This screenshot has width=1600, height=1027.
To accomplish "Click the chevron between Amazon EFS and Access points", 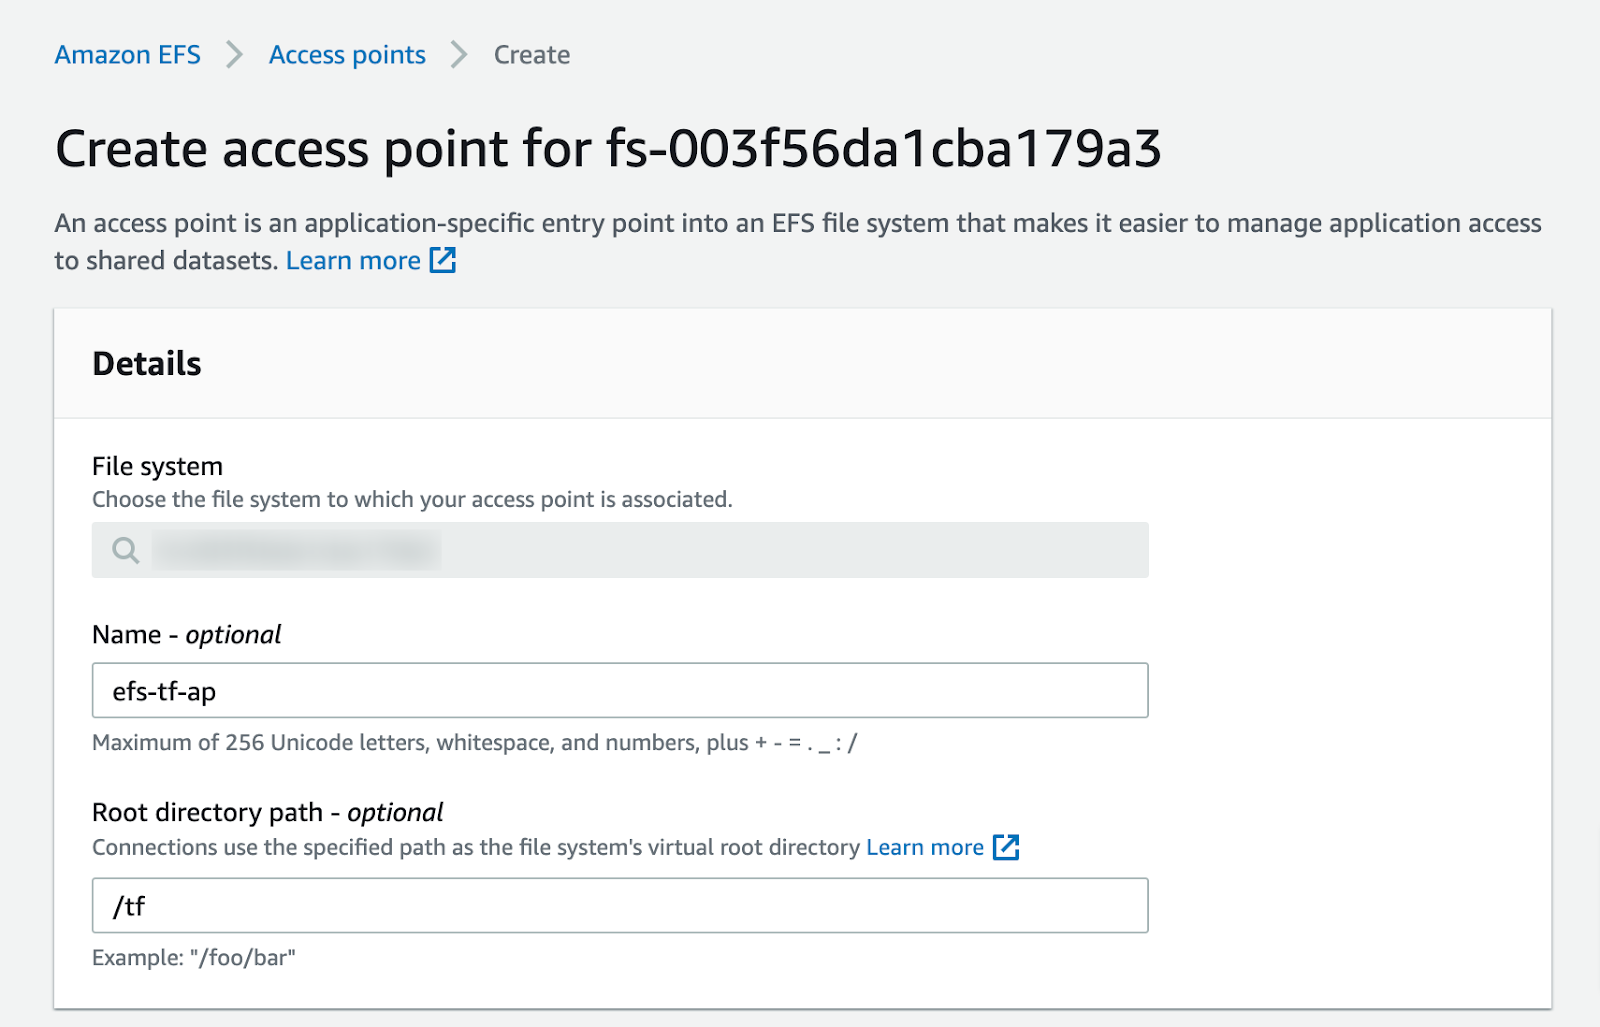I will click(x=234, y=55).
